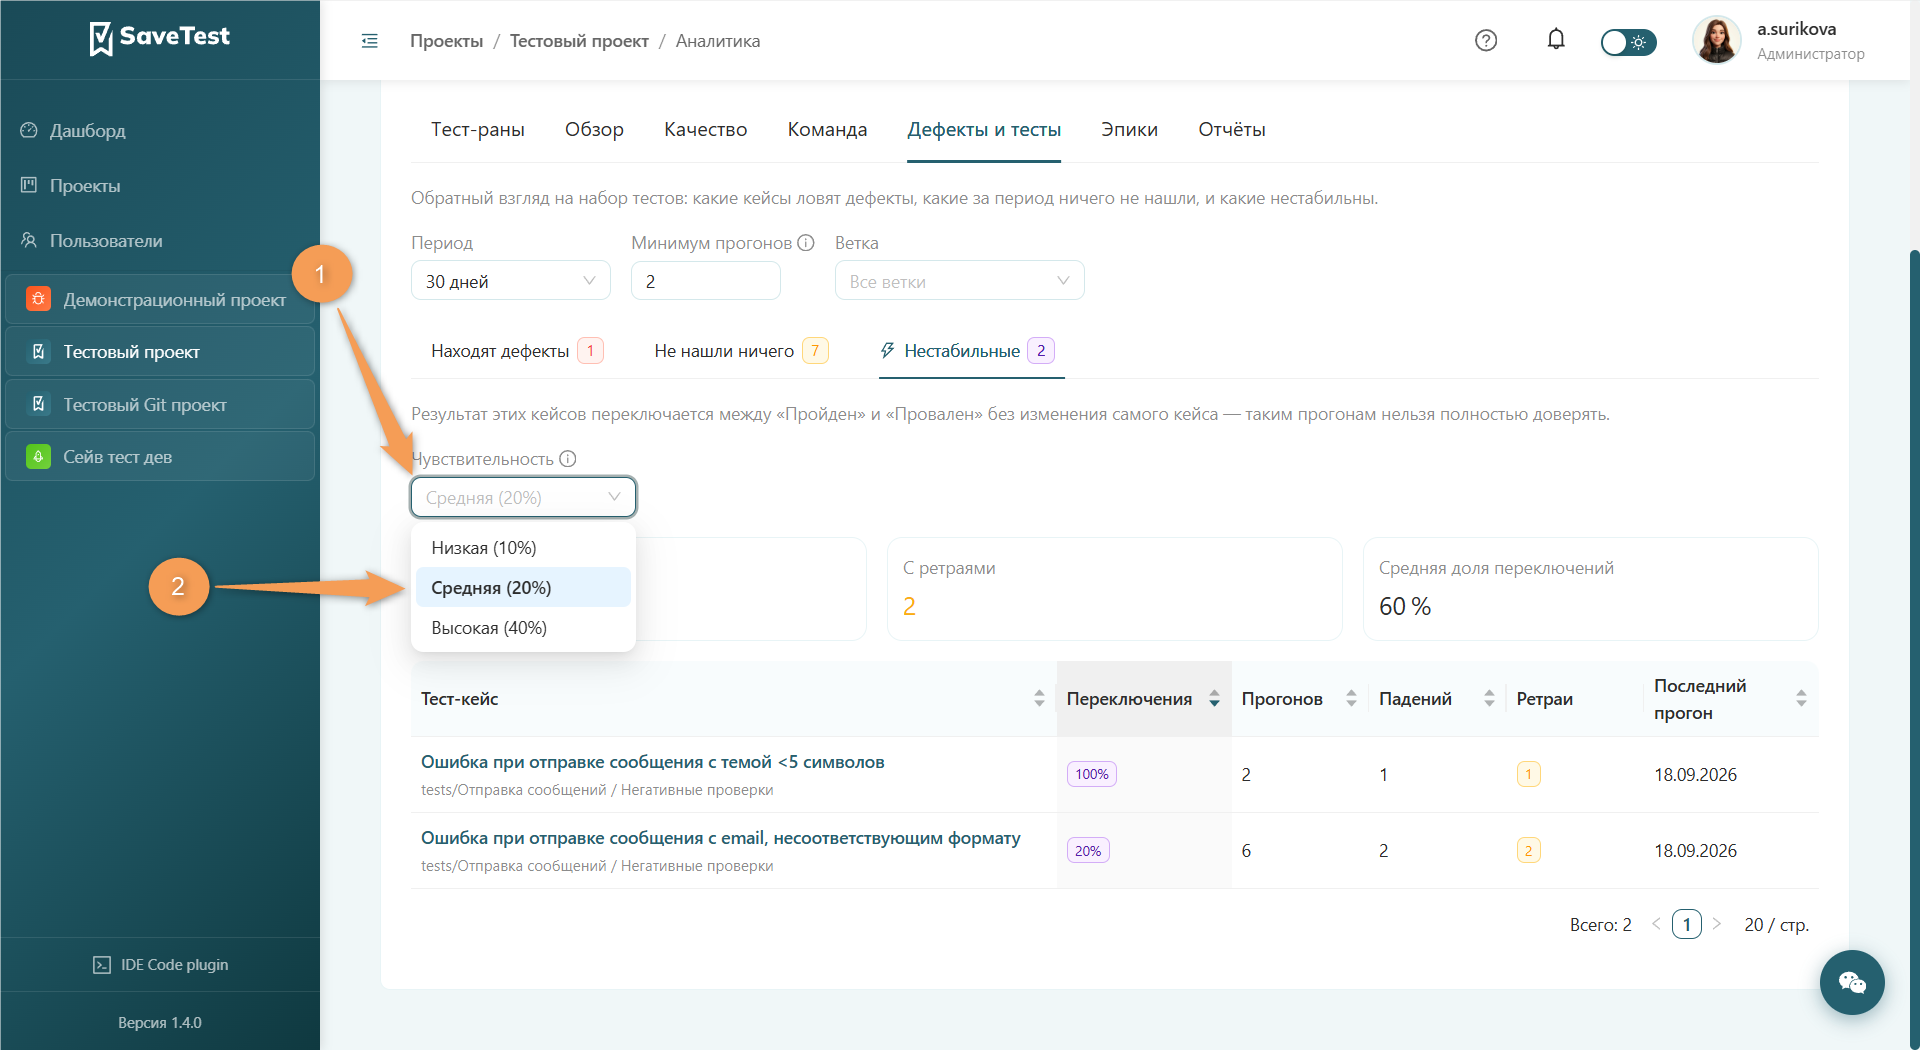Click info icon next to Минимум прогонов

click(806, 243)
